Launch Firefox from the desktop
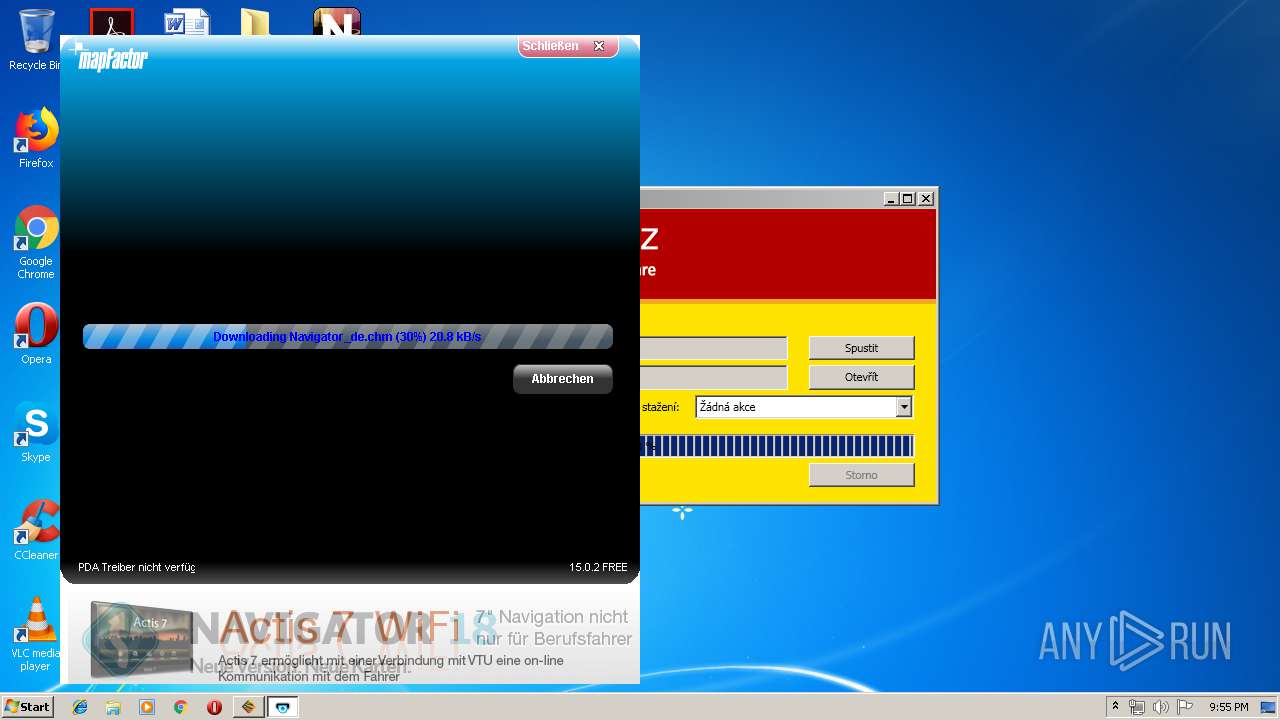This screenshot has width=1280, height=720. click(x=36, y=138)
